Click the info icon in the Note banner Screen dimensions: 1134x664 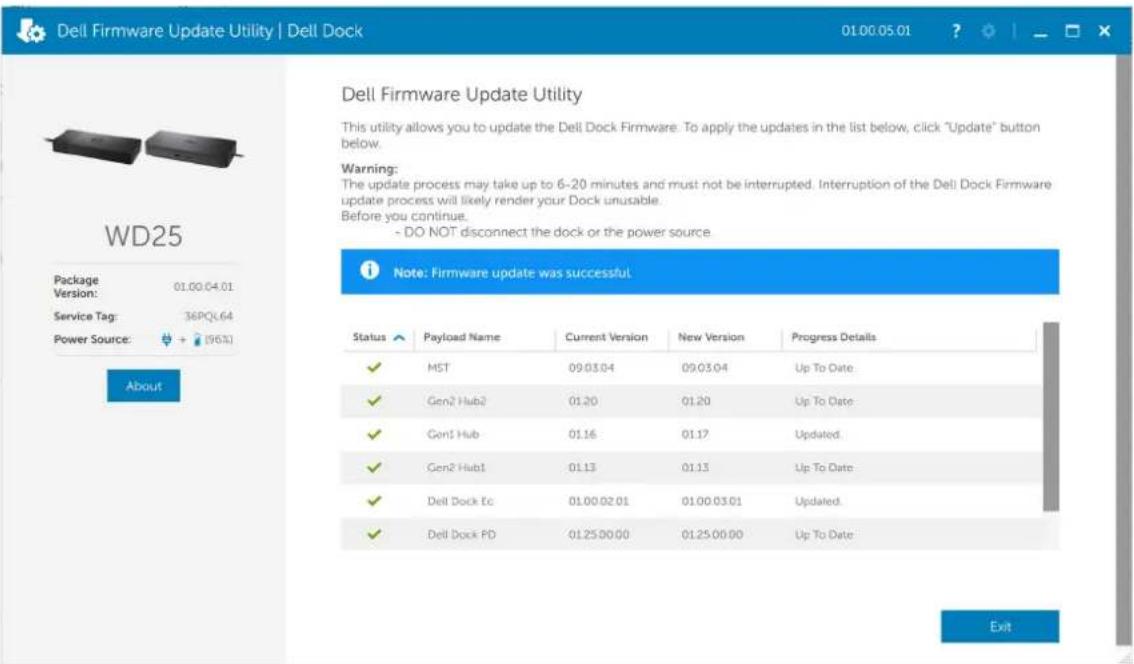pyautogui.click(x=370, y=271)
